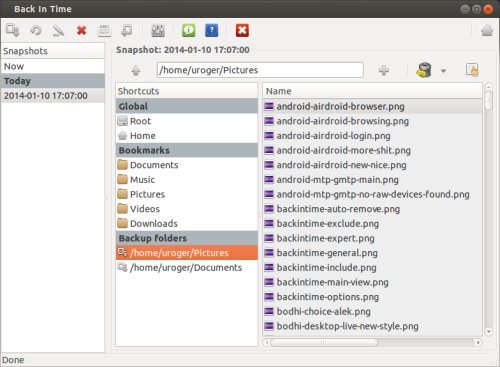Open the Root shortcut
Image resolution: width=500 pixels, height=367 pixels.
point(187,121)
